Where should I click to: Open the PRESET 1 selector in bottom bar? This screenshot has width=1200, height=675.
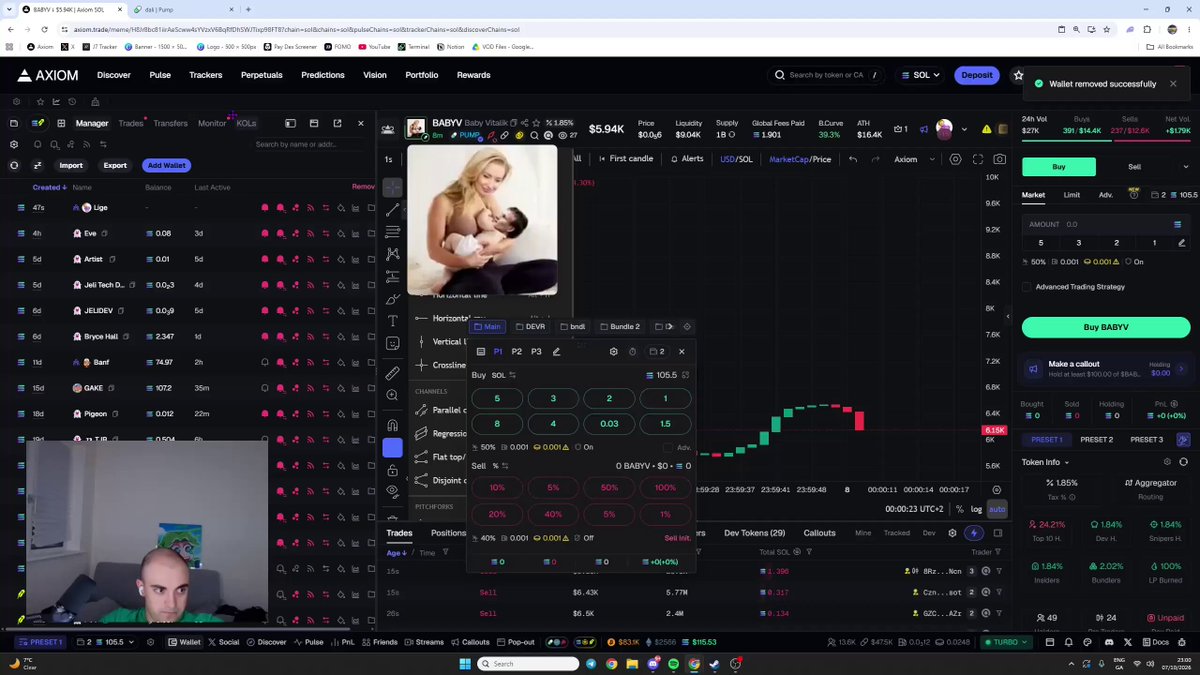click(39, 642)
